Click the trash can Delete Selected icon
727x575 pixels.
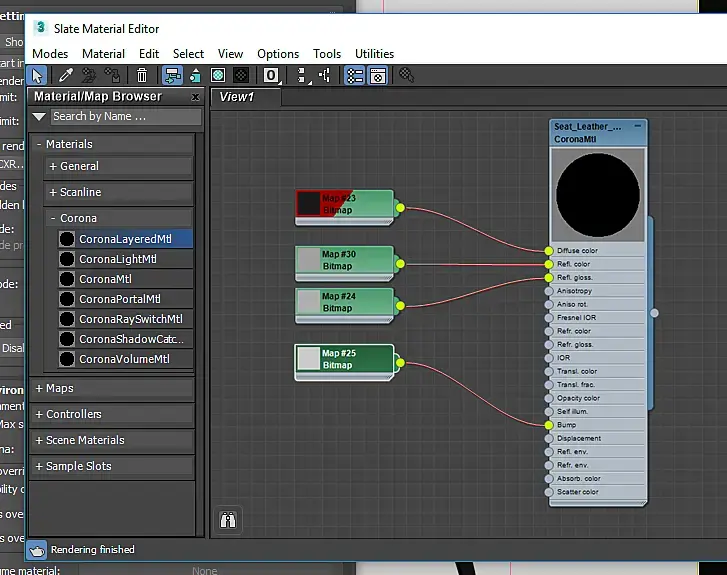[x=142, y=75]
